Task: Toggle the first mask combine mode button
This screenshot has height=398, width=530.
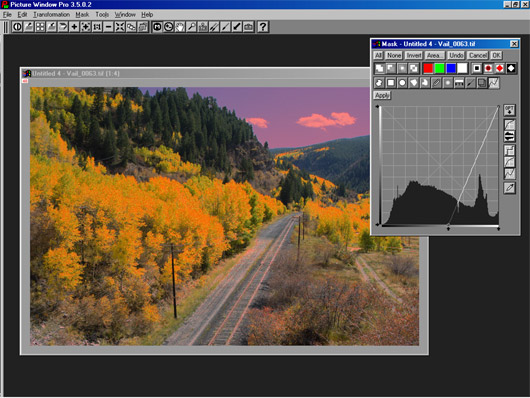Action: click(379, 68)
